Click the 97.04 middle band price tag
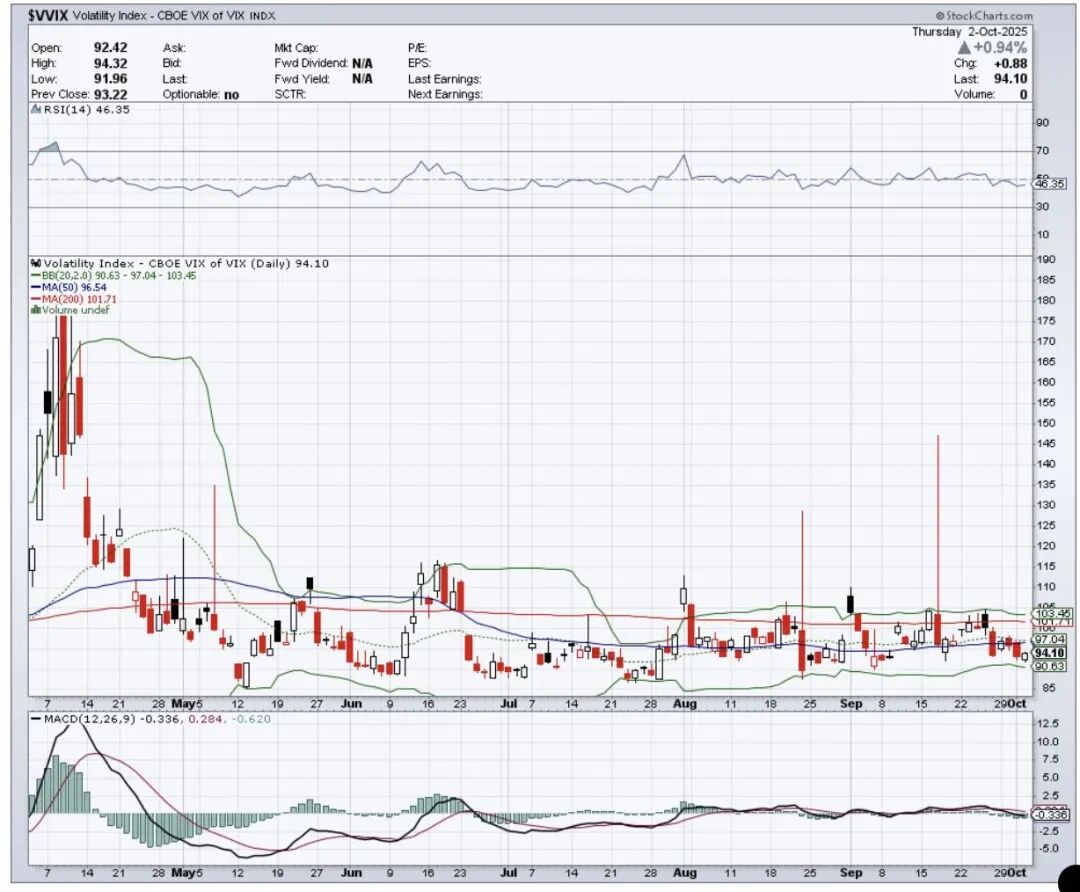The image size is (1080, 892). coord(1050,640)
